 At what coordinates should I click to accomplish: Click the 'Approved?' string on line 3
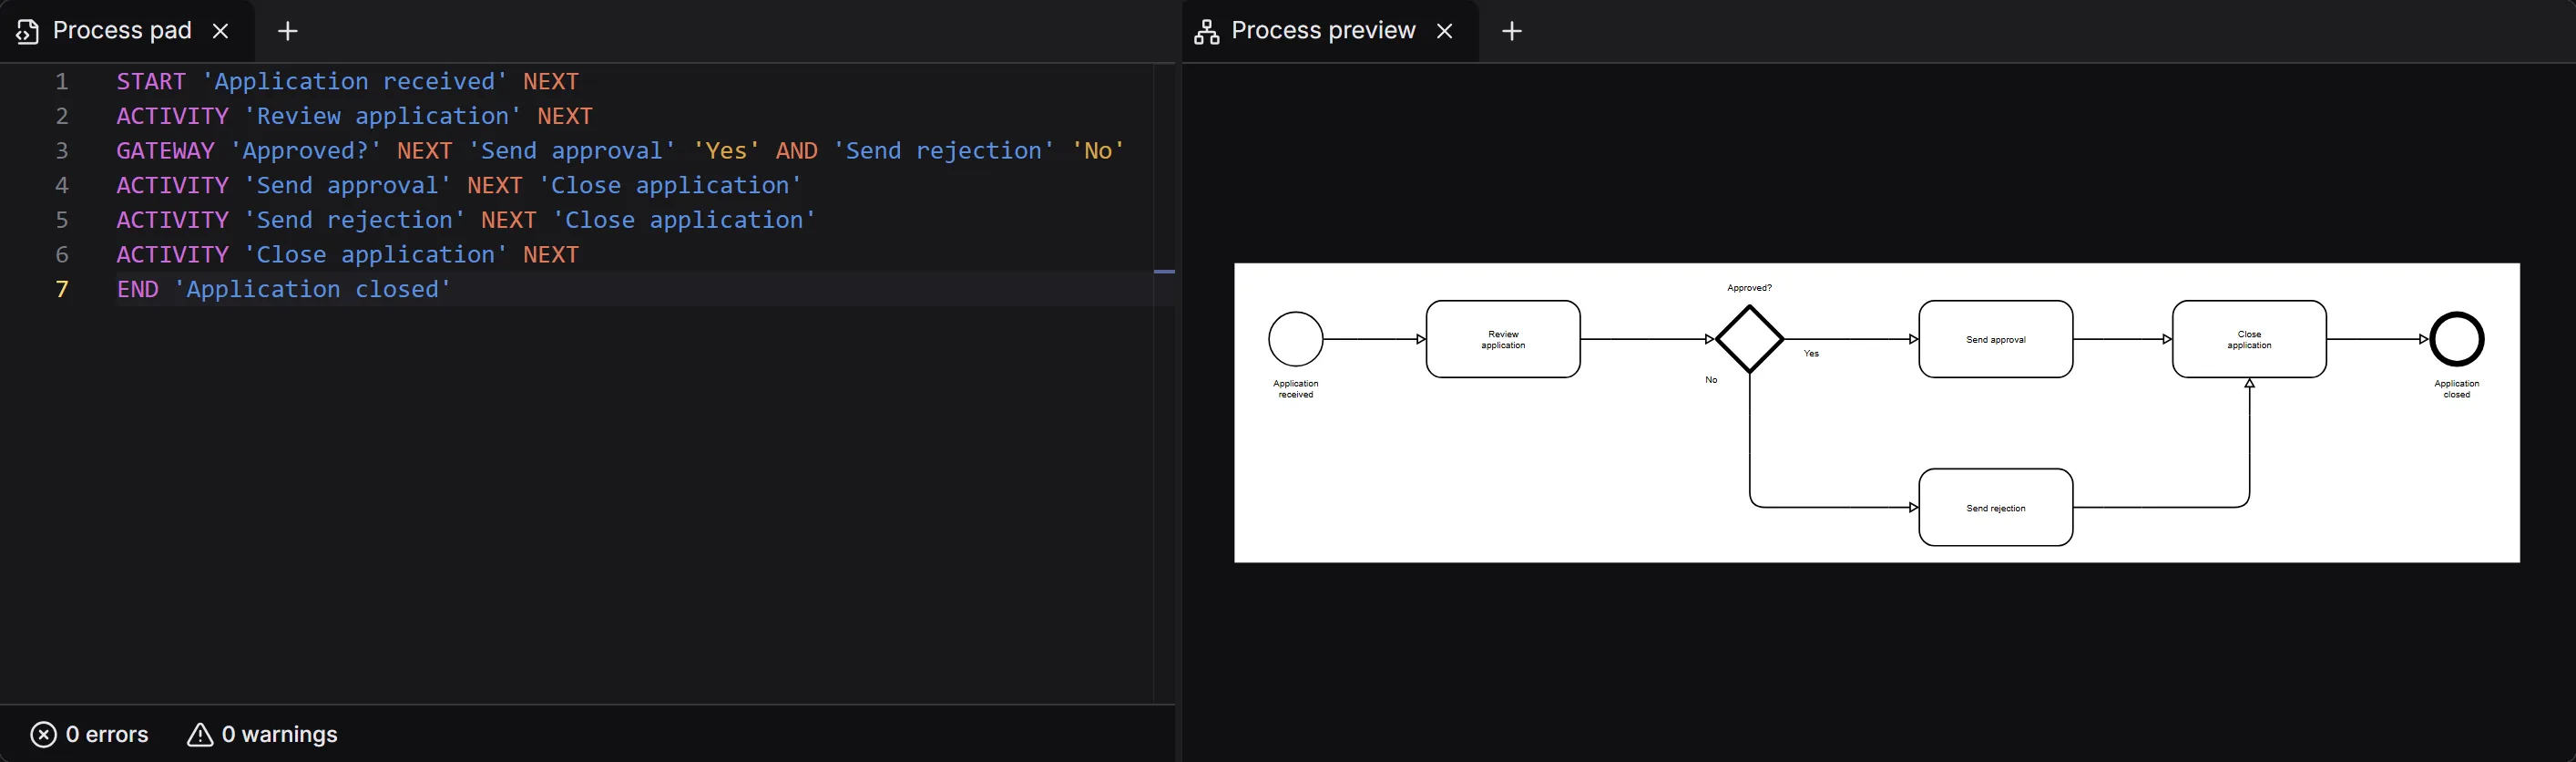[x=306, y=151]
